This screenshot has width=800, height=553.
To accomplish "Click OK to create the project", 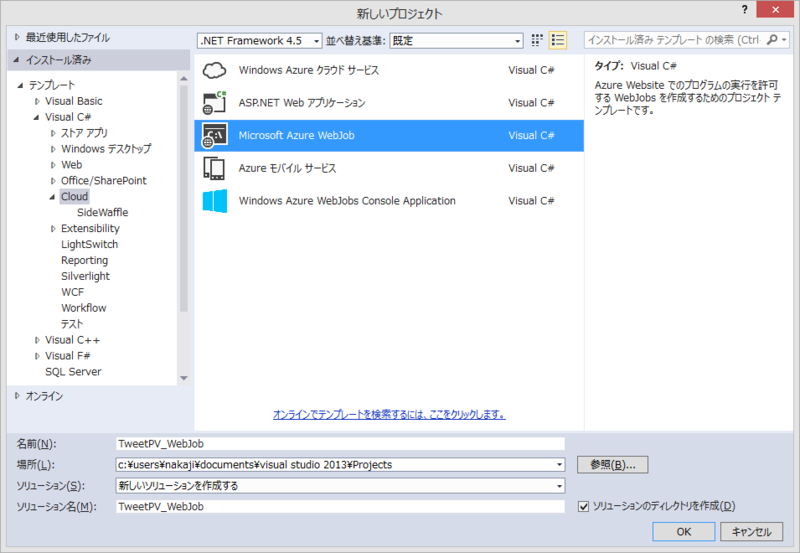I will point(684,532).
